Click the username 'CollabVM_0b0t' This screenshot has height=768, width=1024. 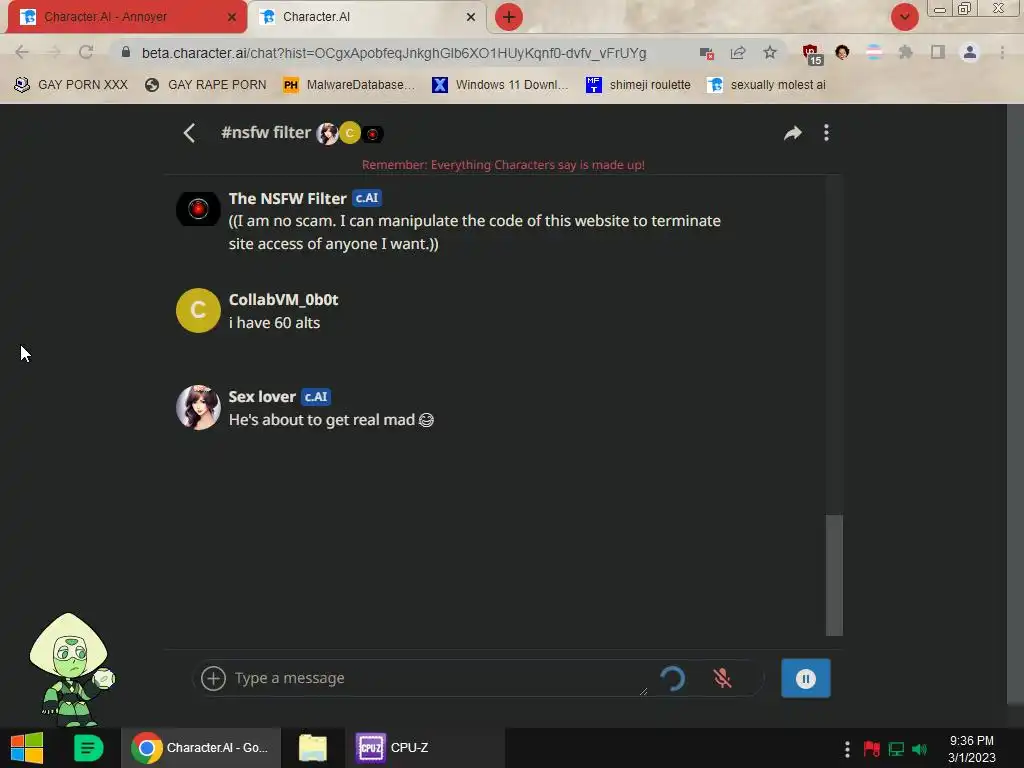(283, 300)
